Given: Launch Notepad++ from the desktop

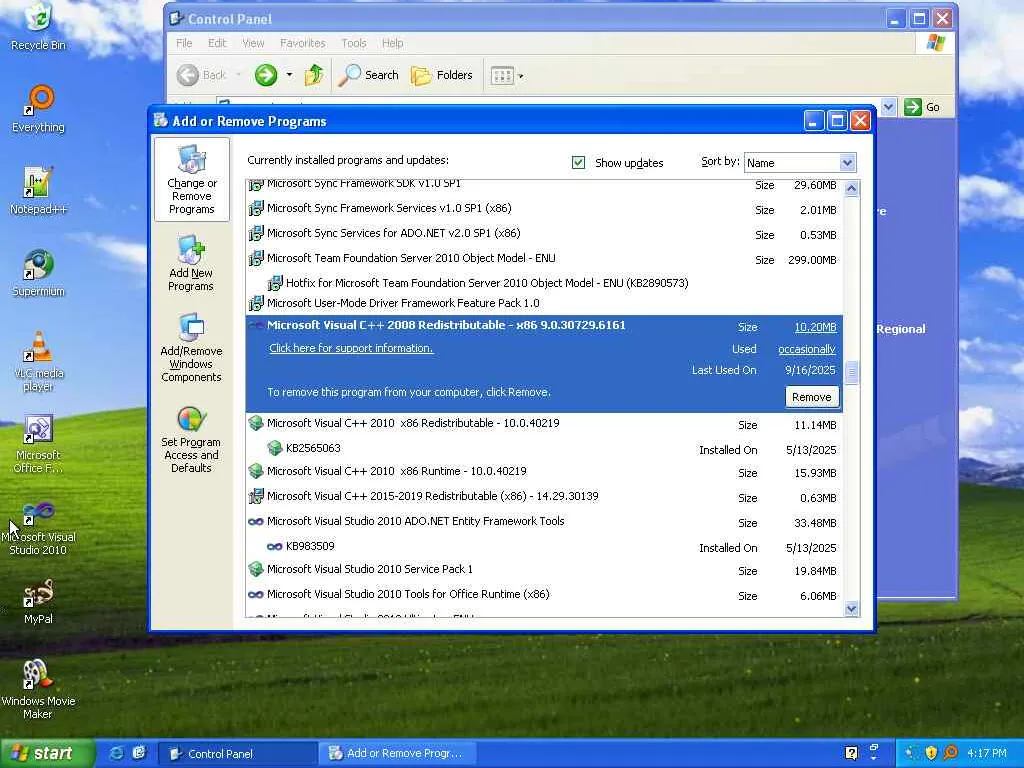Looking at the screenshot, I should (39, 191).
